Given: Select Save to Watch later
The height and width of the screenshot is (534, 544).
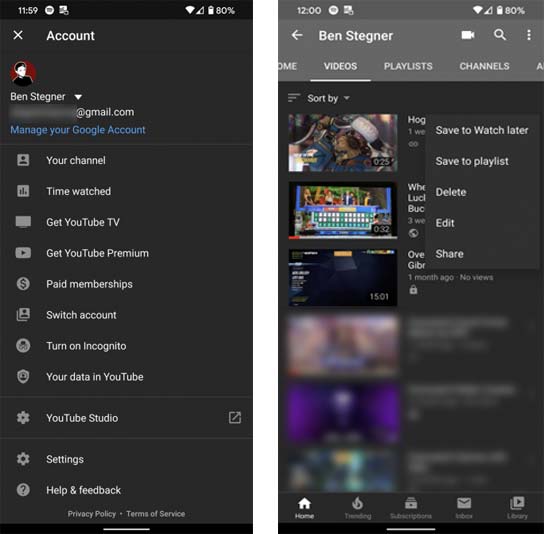Looking at the screenshot, I should [x=482, y=130].
